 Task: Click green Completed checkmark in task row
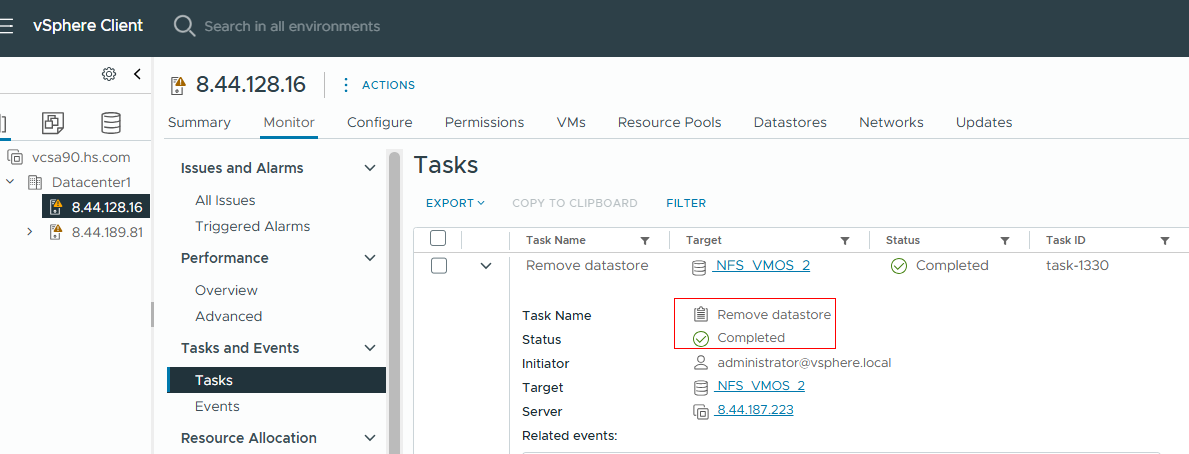(x=899, y=266)
